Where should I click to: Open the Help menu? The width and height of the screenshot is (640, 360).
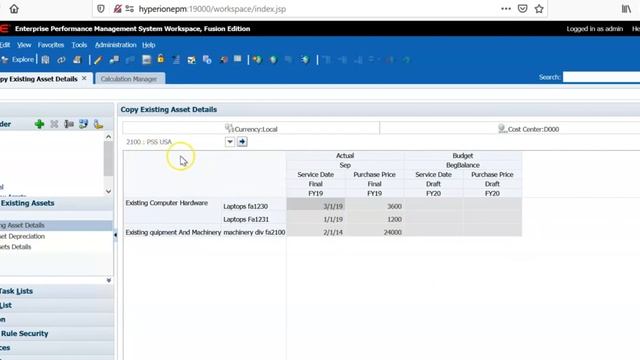149,45
